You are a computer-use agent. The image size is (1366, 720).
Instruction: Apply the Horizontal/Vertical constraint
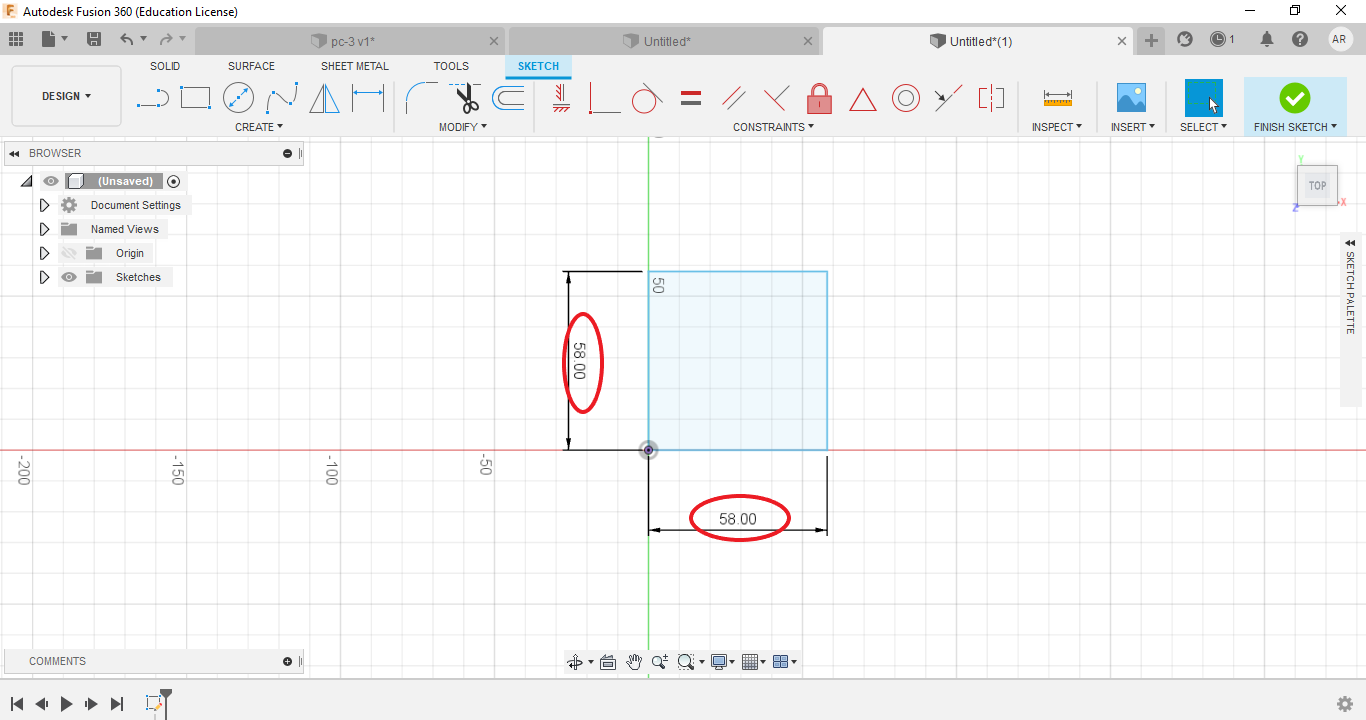coord(561,98)
